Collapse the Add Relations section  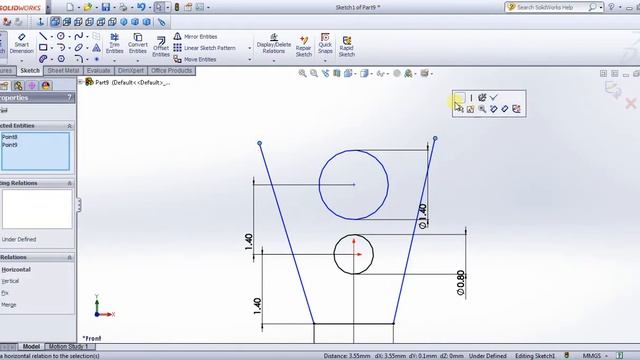(69, 258)
